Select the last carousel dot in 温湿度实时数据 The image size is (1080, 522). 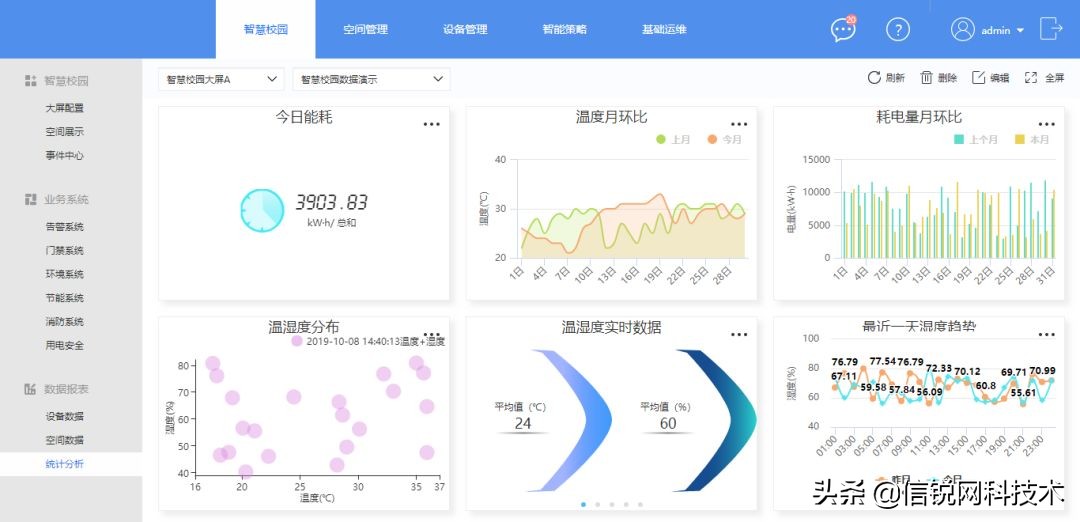641,504
